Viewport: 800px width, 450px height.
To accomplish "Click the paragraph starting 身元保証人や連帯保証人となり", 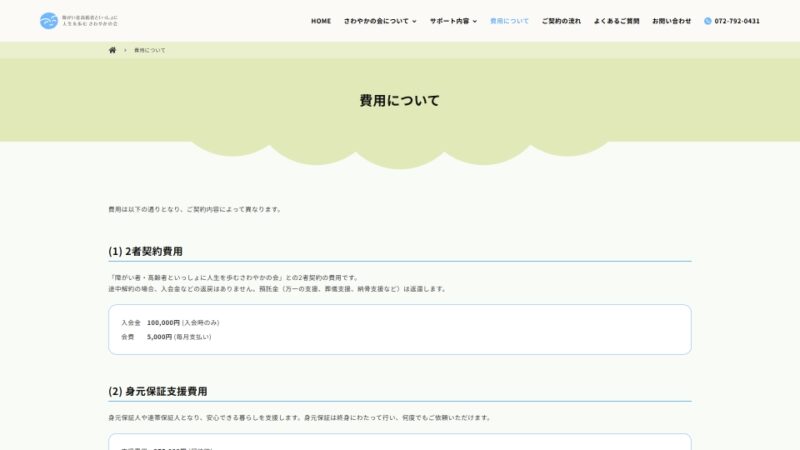I will pyautogui.click(x=300, y=417).
